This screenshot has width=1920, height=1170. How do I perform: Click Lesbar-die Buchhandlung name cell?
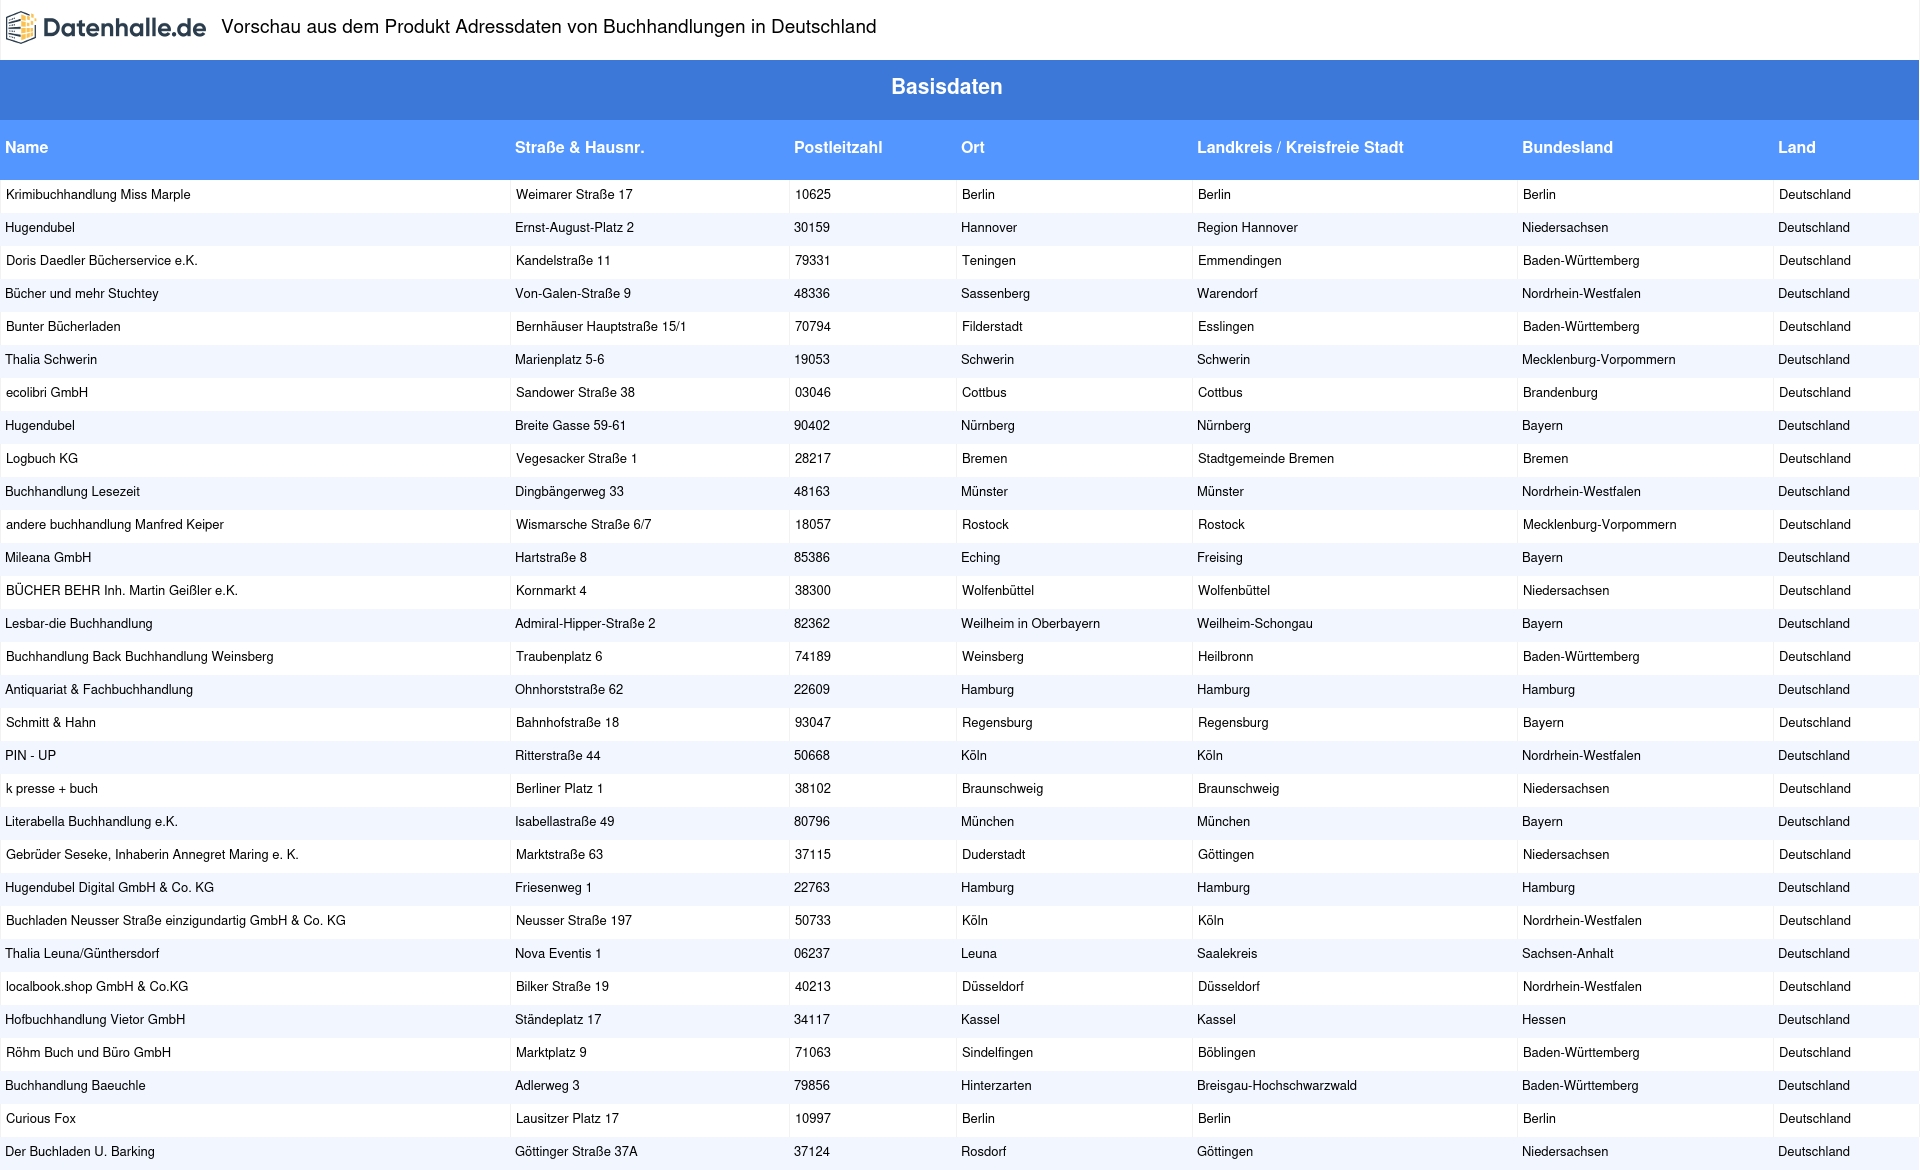[x=79, y=624]
